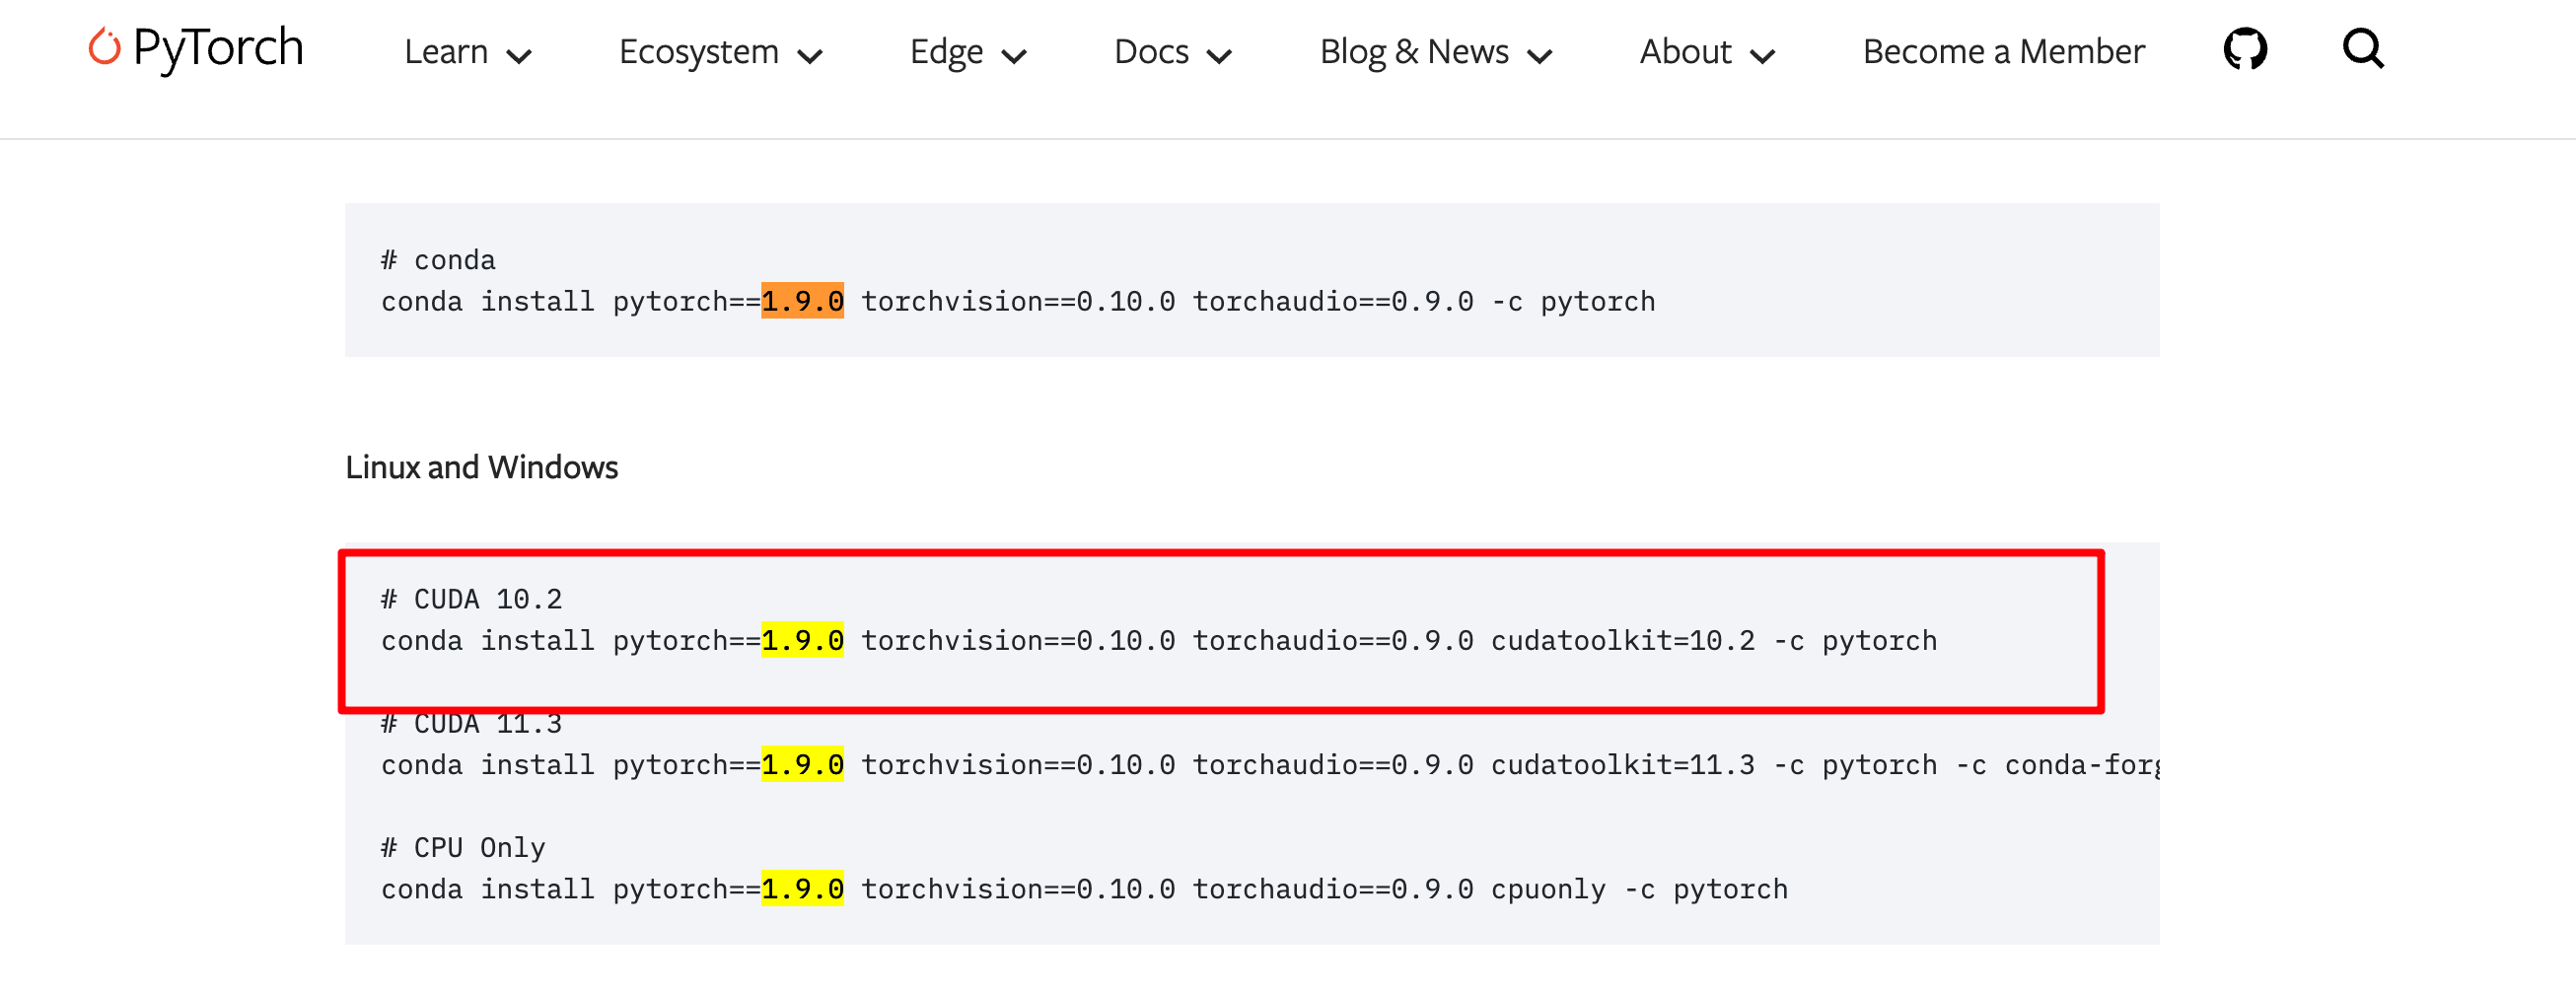Screen dimensions: 2576x996
Task: Click the '# CUDA 11.3' comment line
Action: pos(471,724)
